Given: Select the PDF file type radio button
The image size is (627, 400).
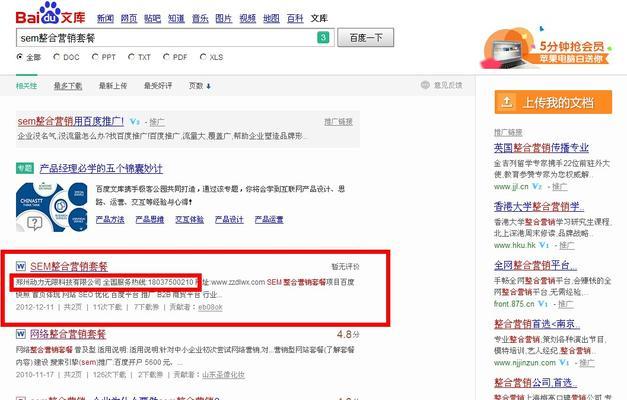Looking at the screenshot, I should pyautogui.click(x=167, y=58).
